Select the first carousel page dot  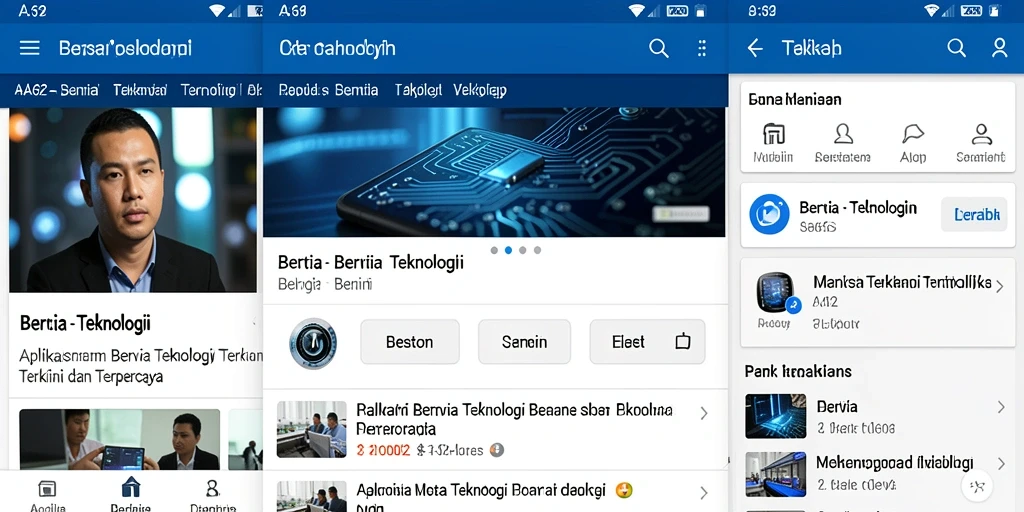click(x=494, y=250)
